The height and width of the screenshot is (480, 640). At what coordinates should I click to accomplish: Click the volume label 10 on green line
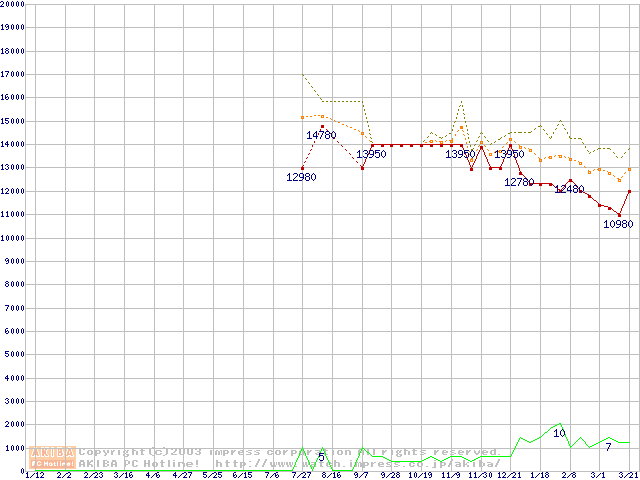[559, 433]
